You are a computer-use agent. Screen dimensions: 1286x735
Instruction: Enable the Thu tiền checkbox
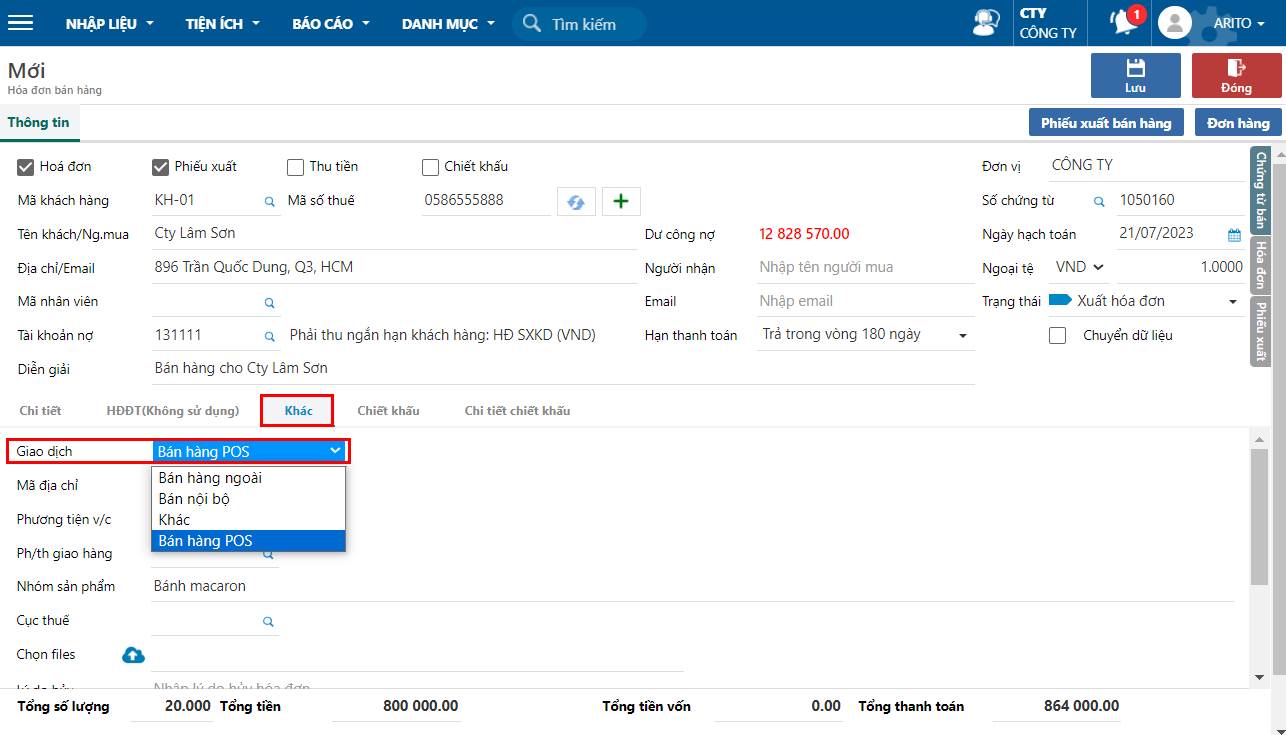click(295, 167)
